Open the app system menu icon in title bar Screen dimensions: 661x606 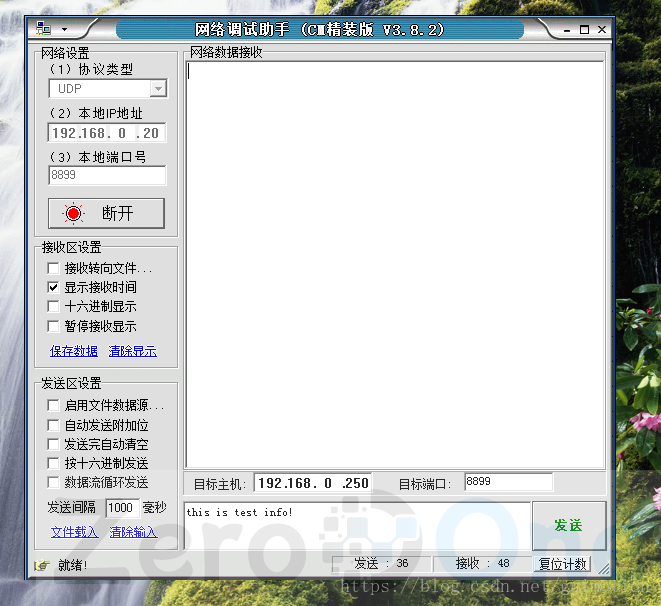pos(43,29)
